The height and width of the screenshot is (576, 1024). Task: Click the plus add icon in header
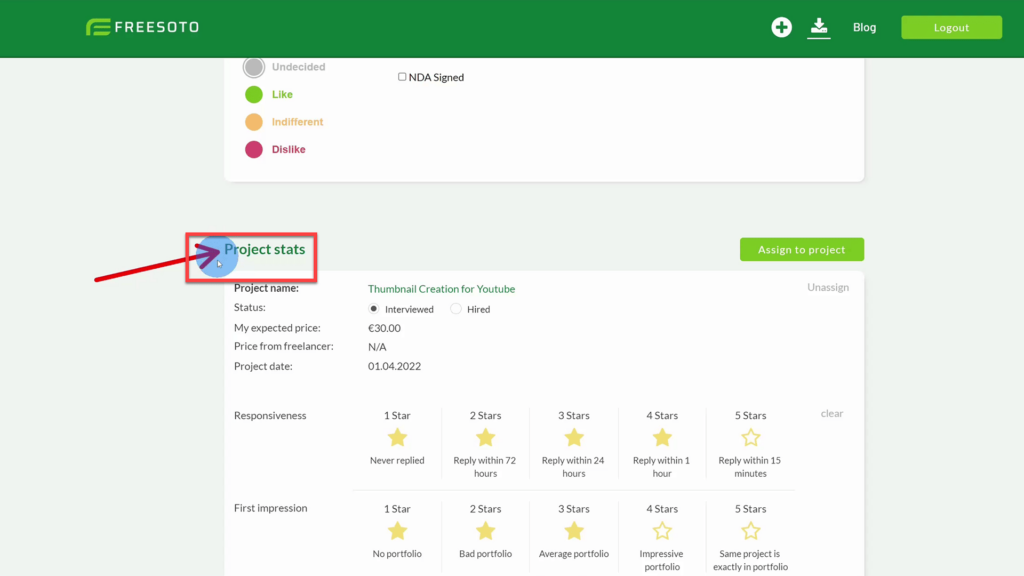coord(781,27)
